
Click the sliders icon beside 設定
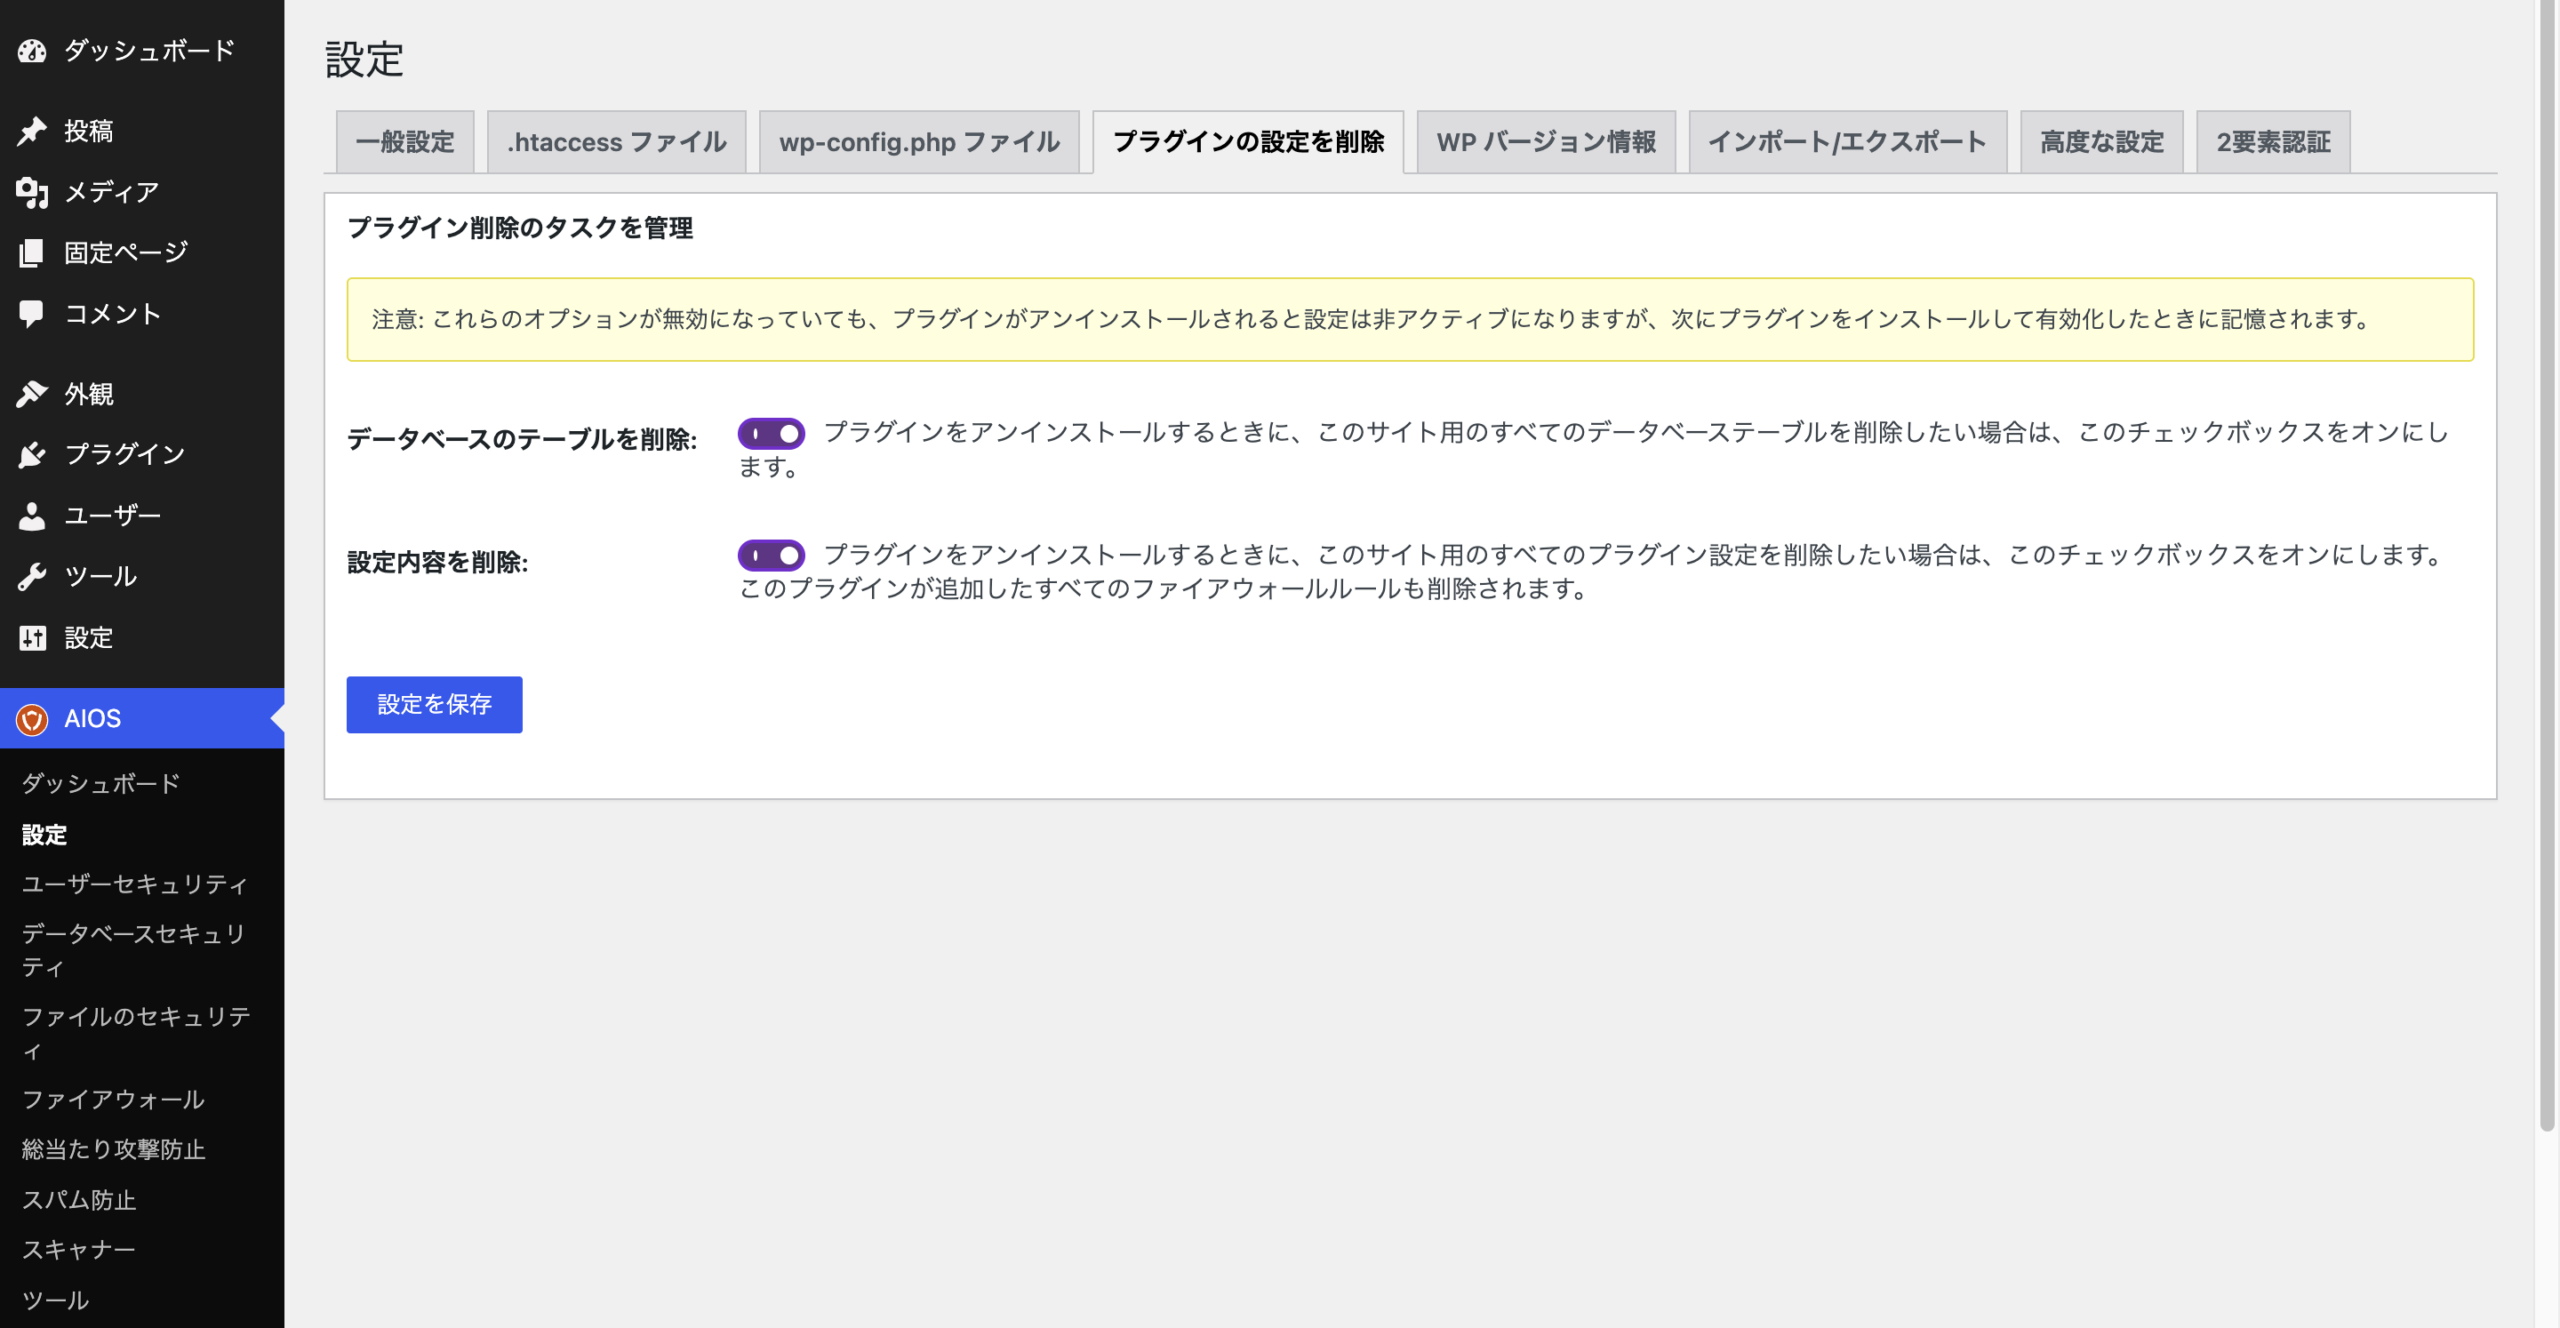[32, 638]
